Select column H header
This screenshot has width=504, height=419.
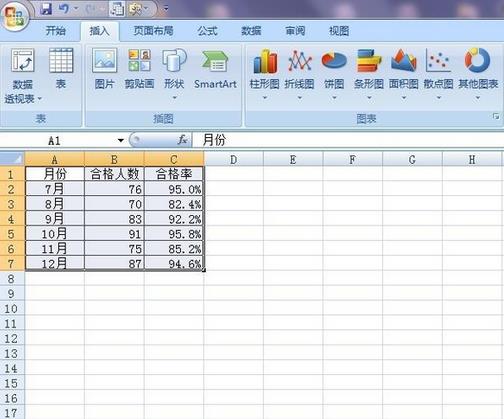[472, 159]
